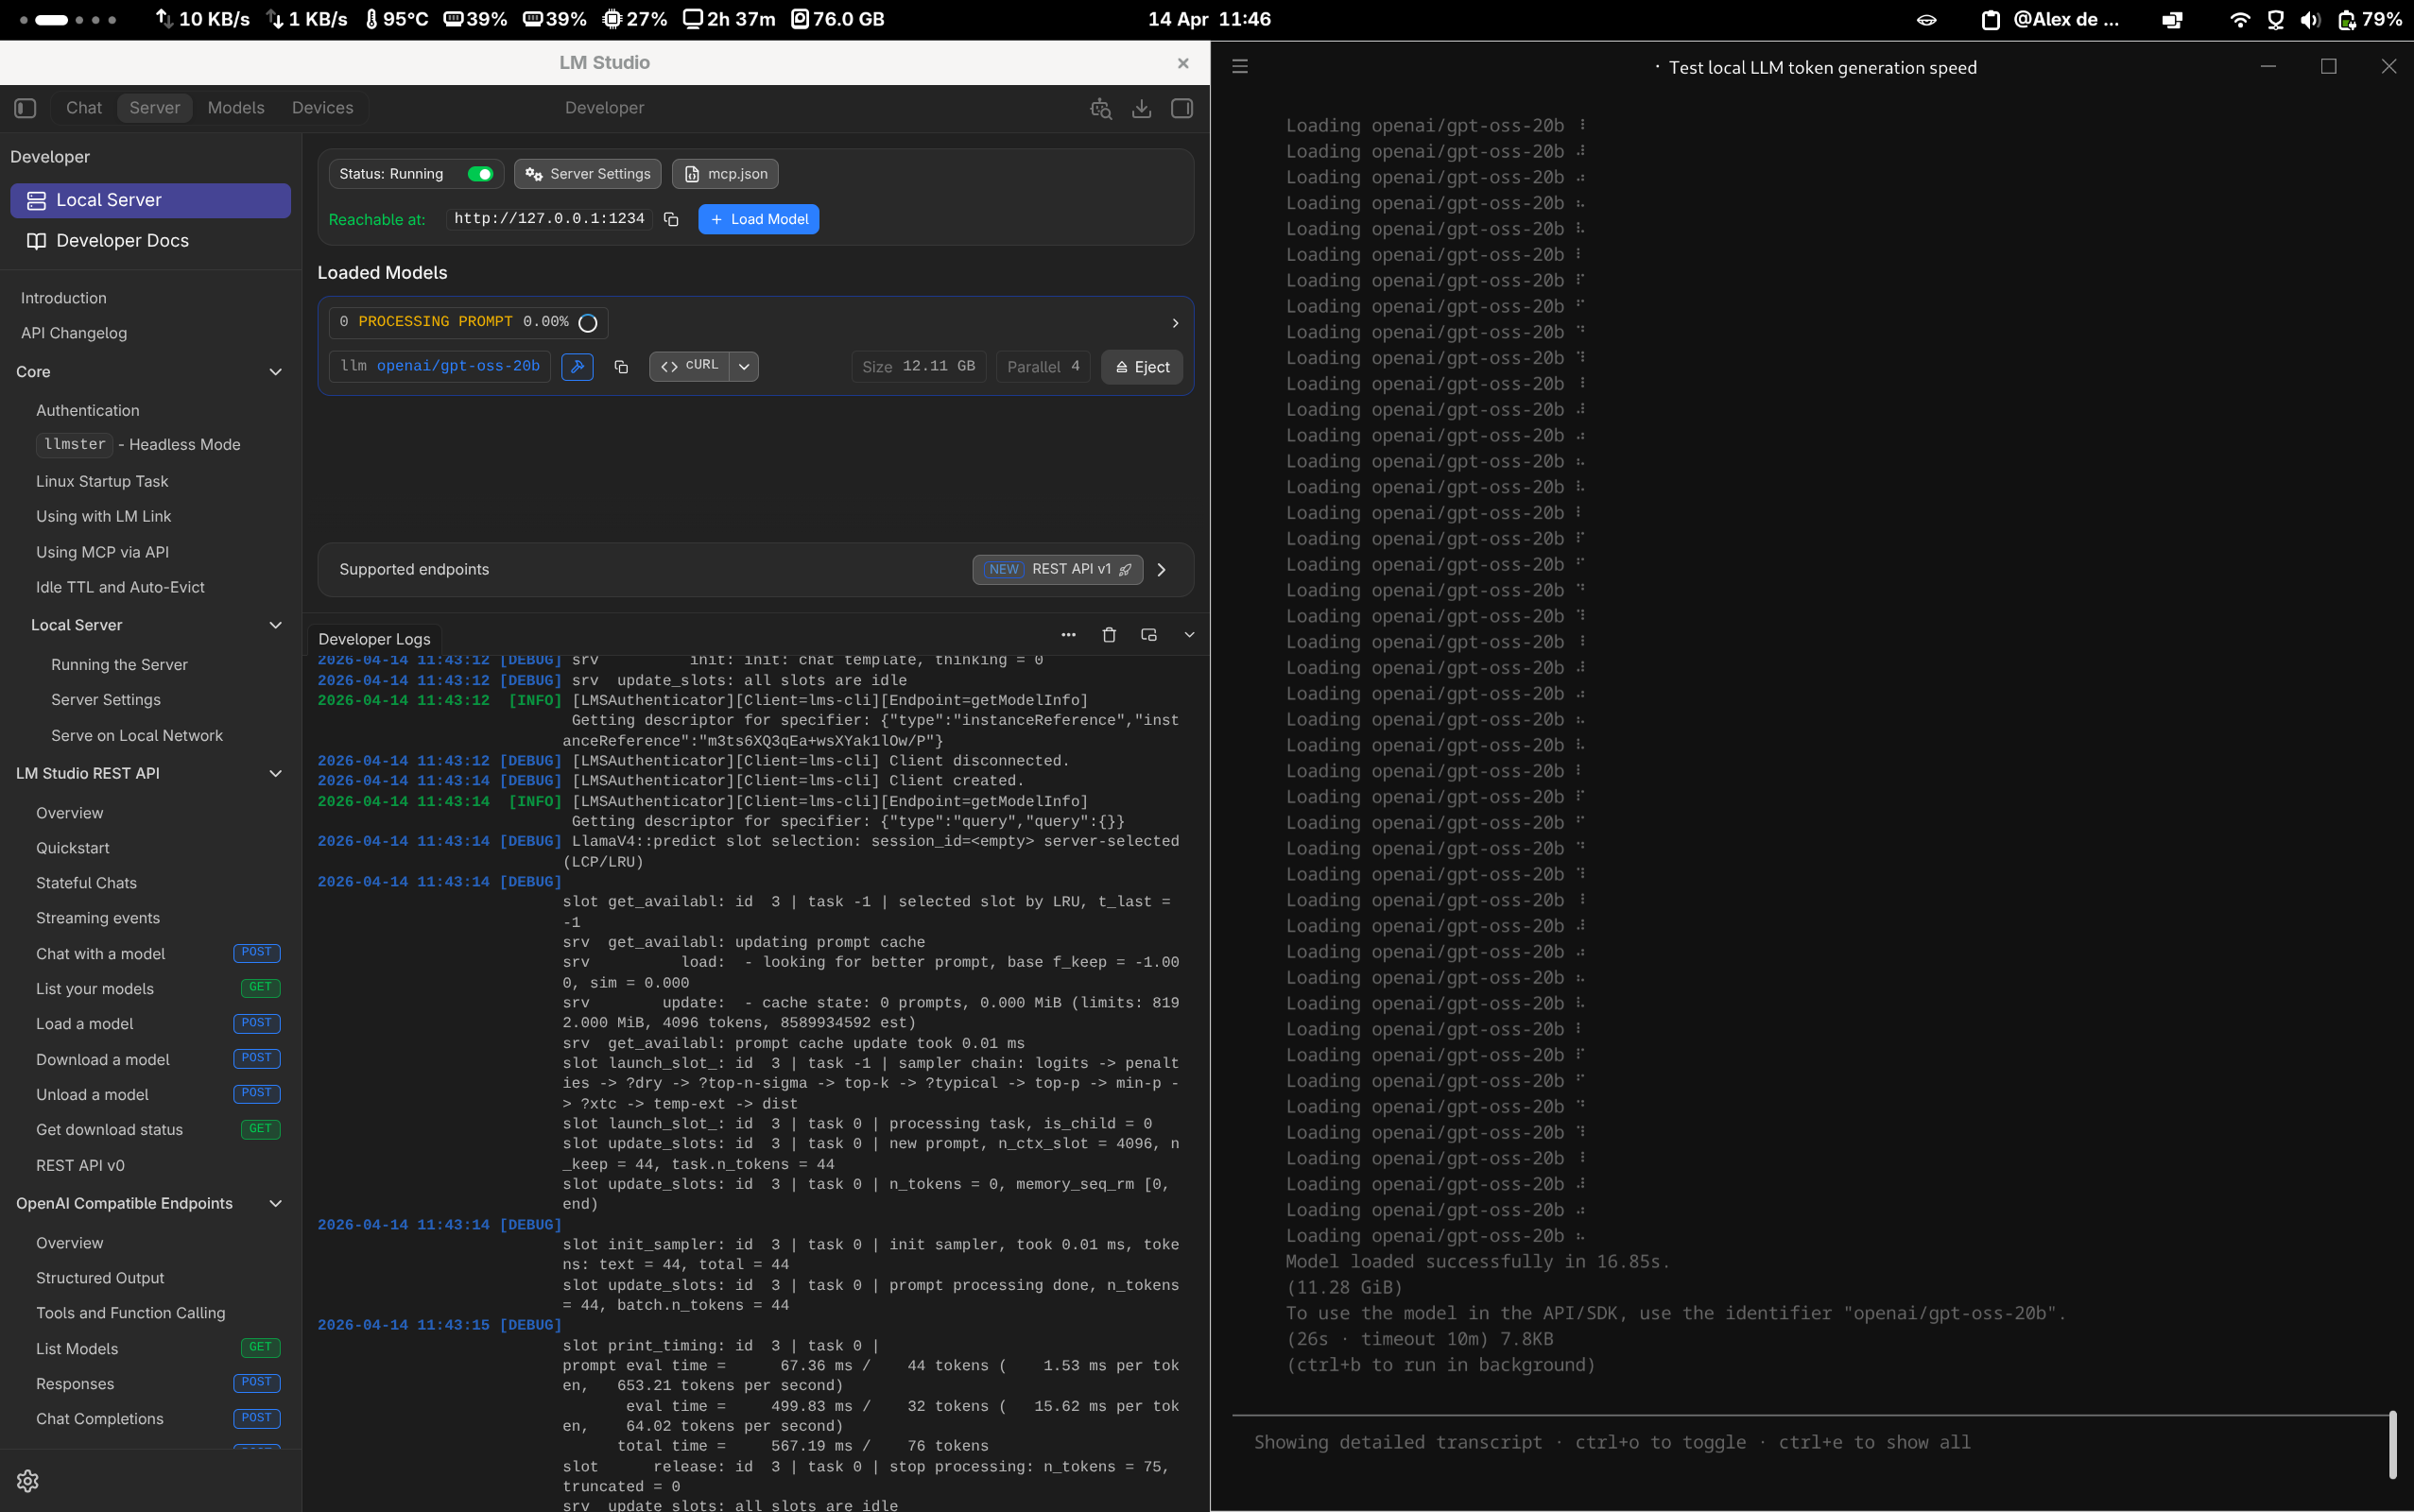Copy the model identifier with the copy icon
Image resolution: width=2414 pixels, height=1512 pixels.
621,367
